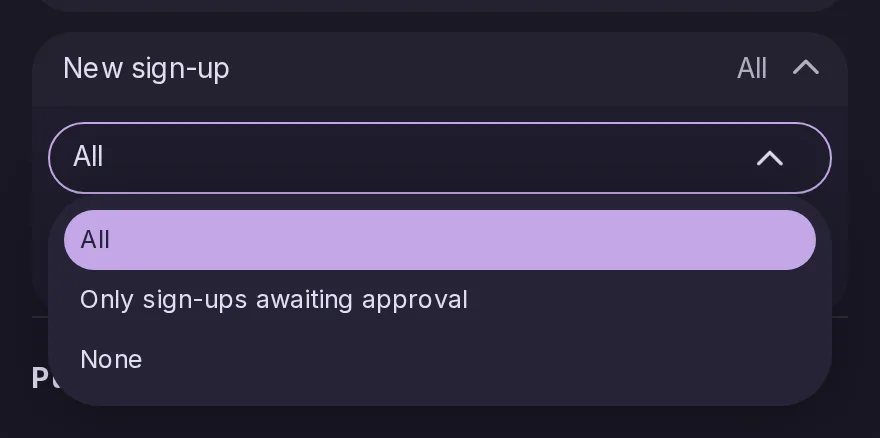Choose Only sign-ups awaiting approval
880x438 pixels.
[439, 300]
